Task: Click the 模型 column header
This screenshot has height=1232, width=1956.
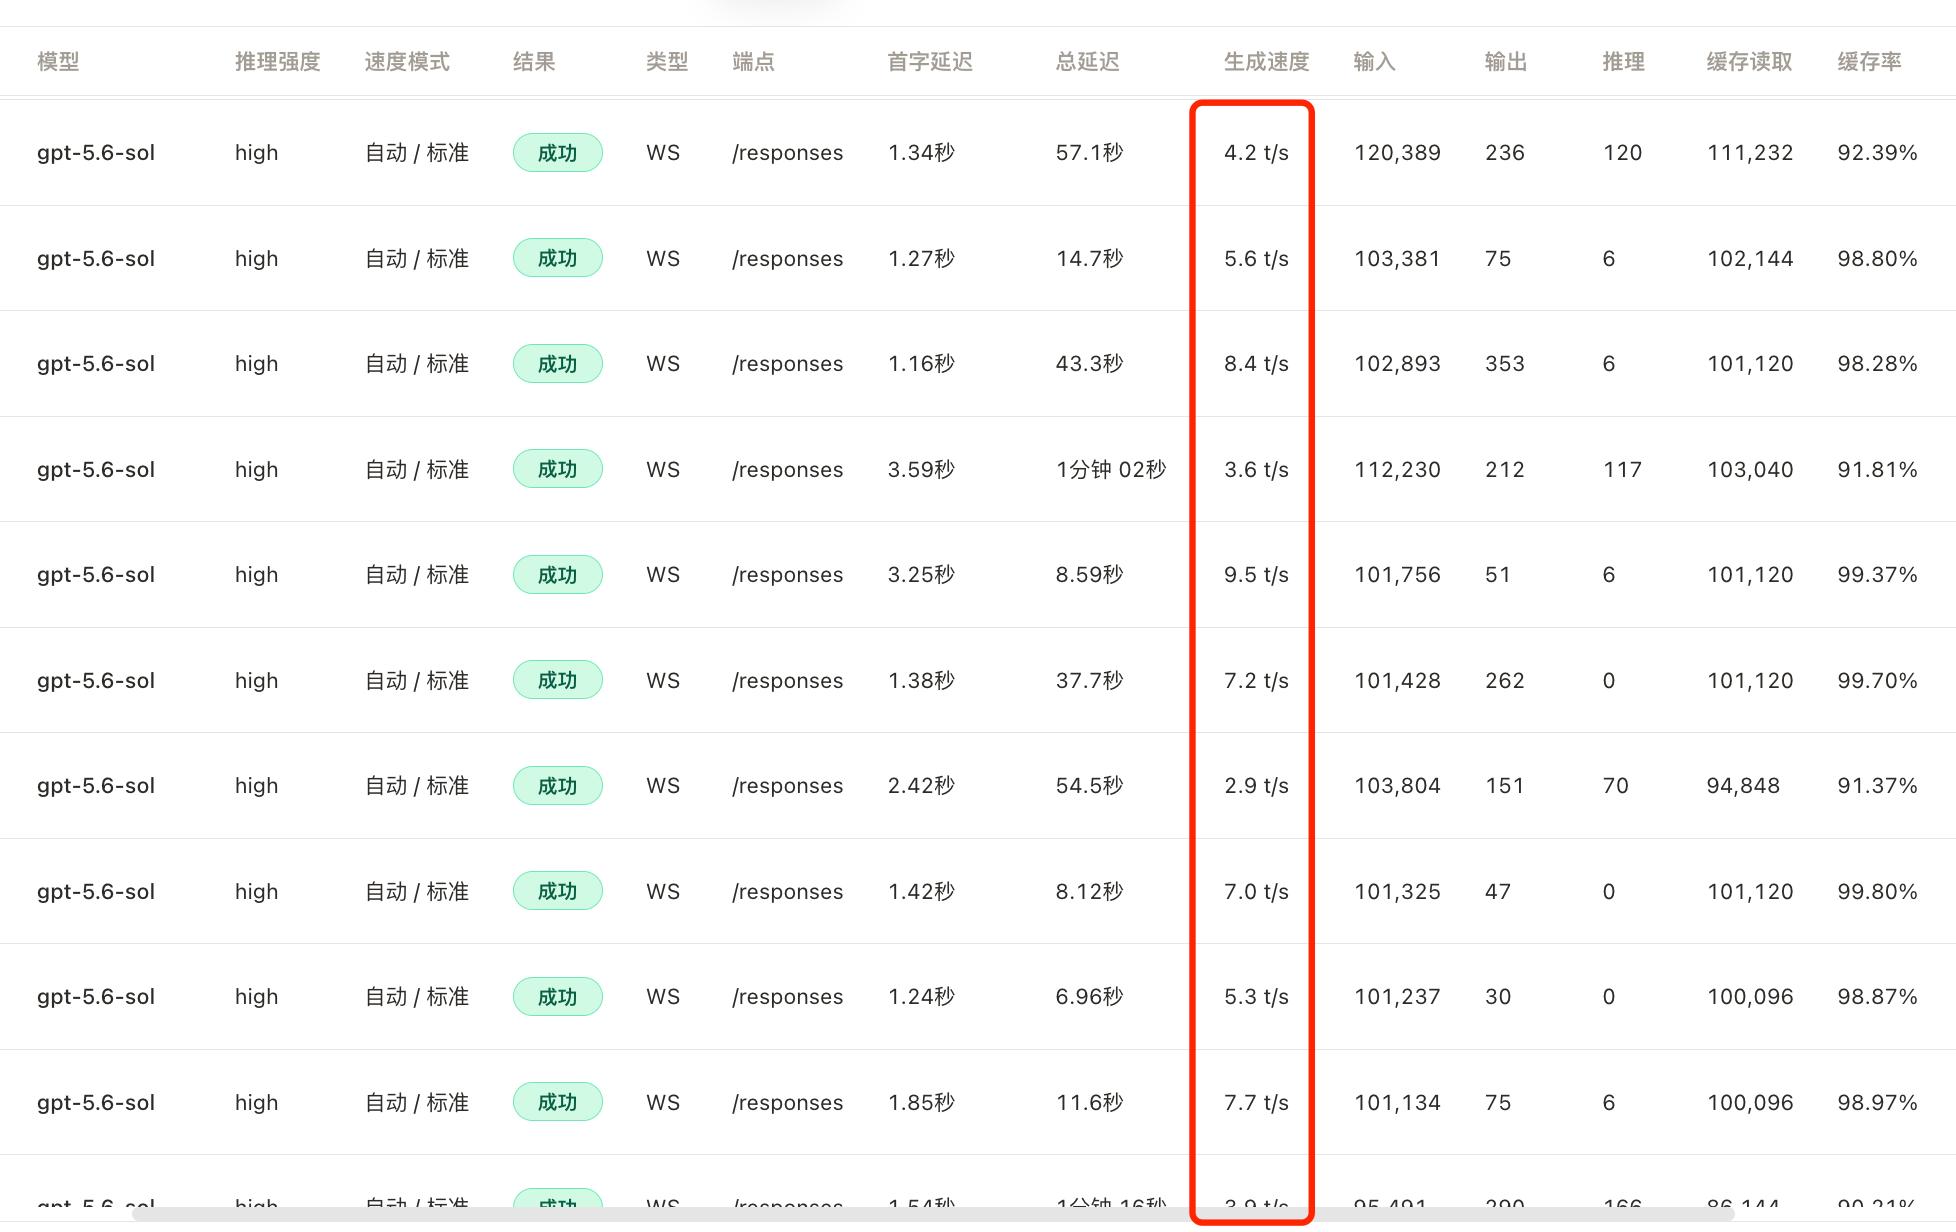Action: pyautogui.click(x=58, y=62)
